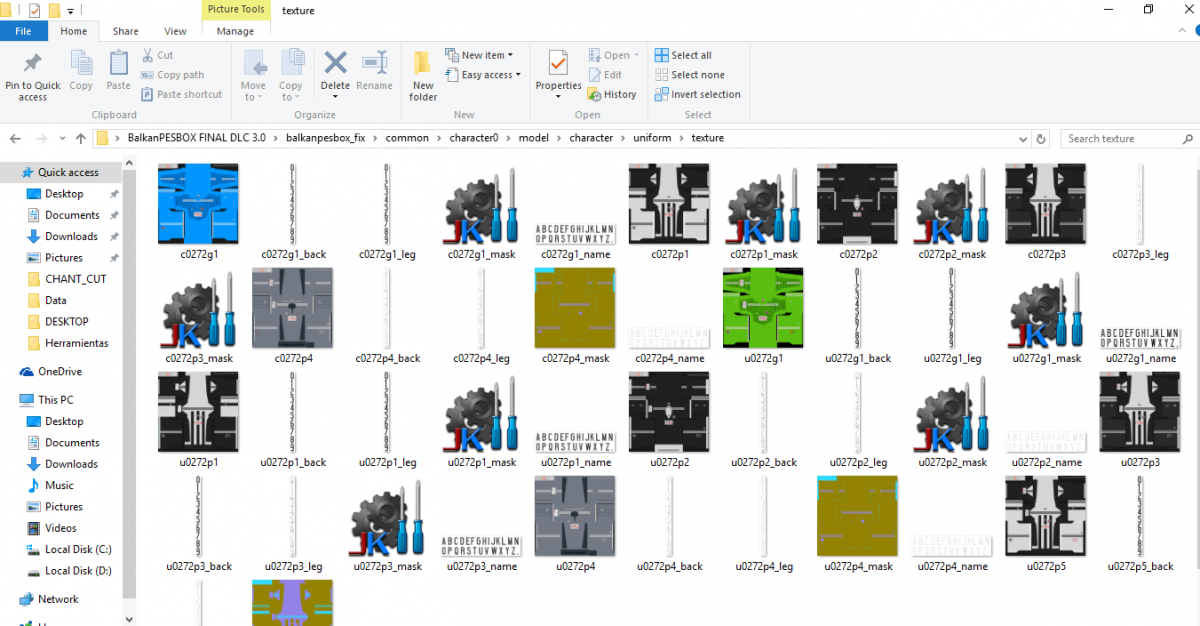1200x626 pixels.
Task: Switch to the Share ribbon tab
Action: click(x=125, y=31)
